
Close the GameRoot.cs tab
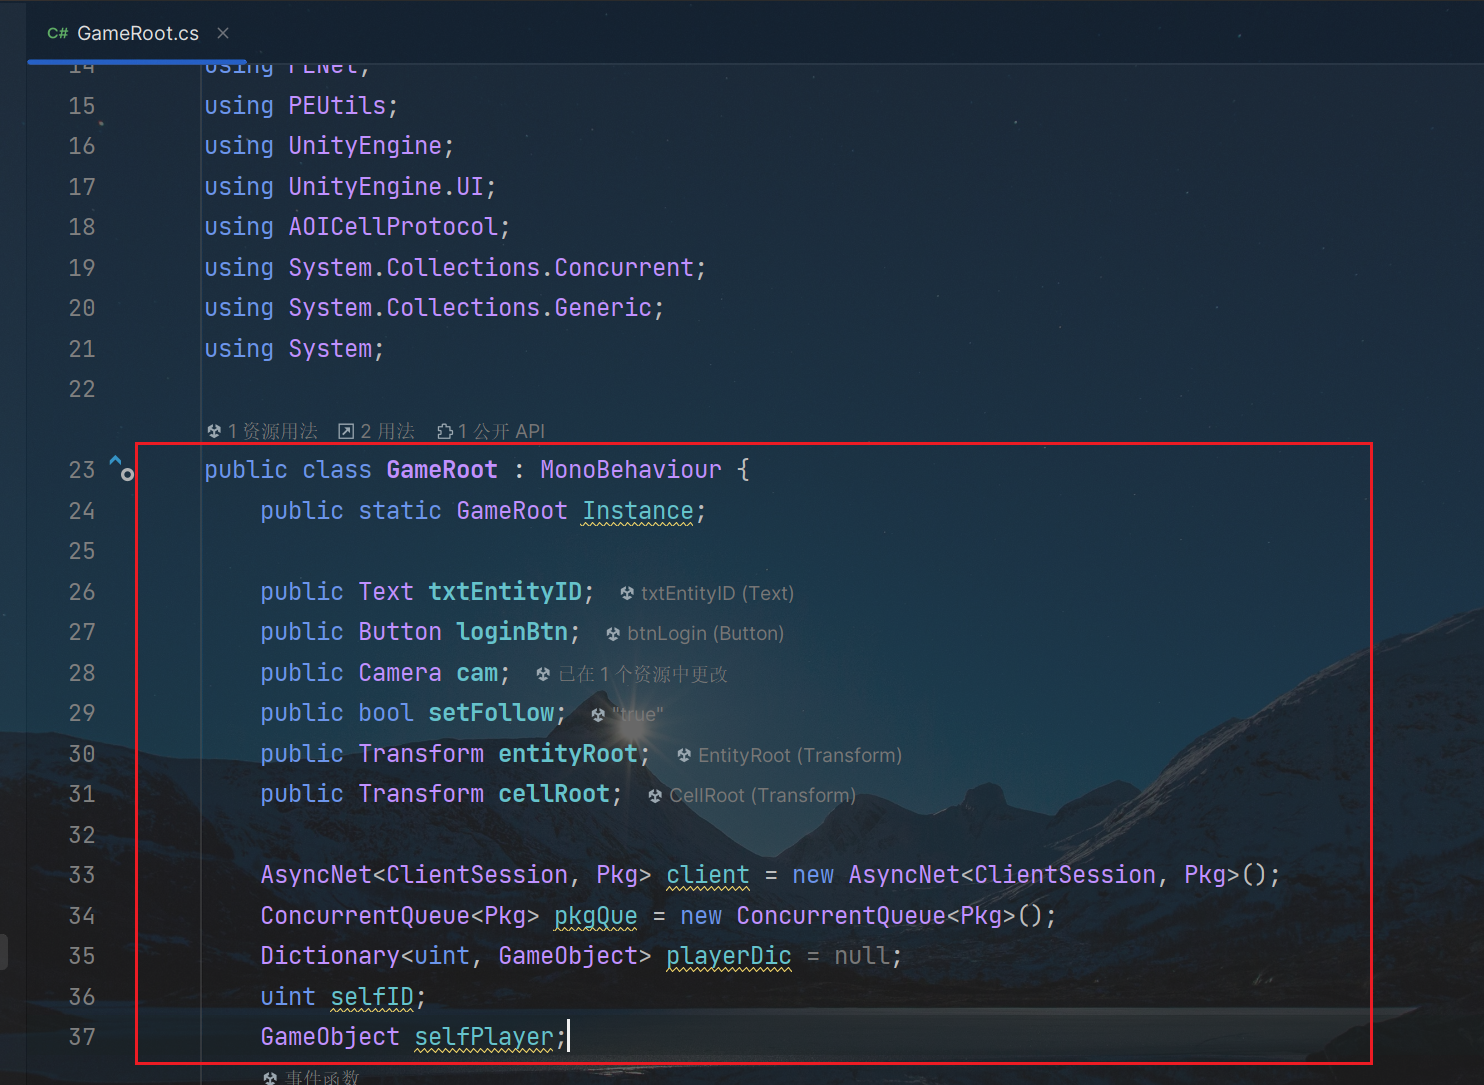223,33
